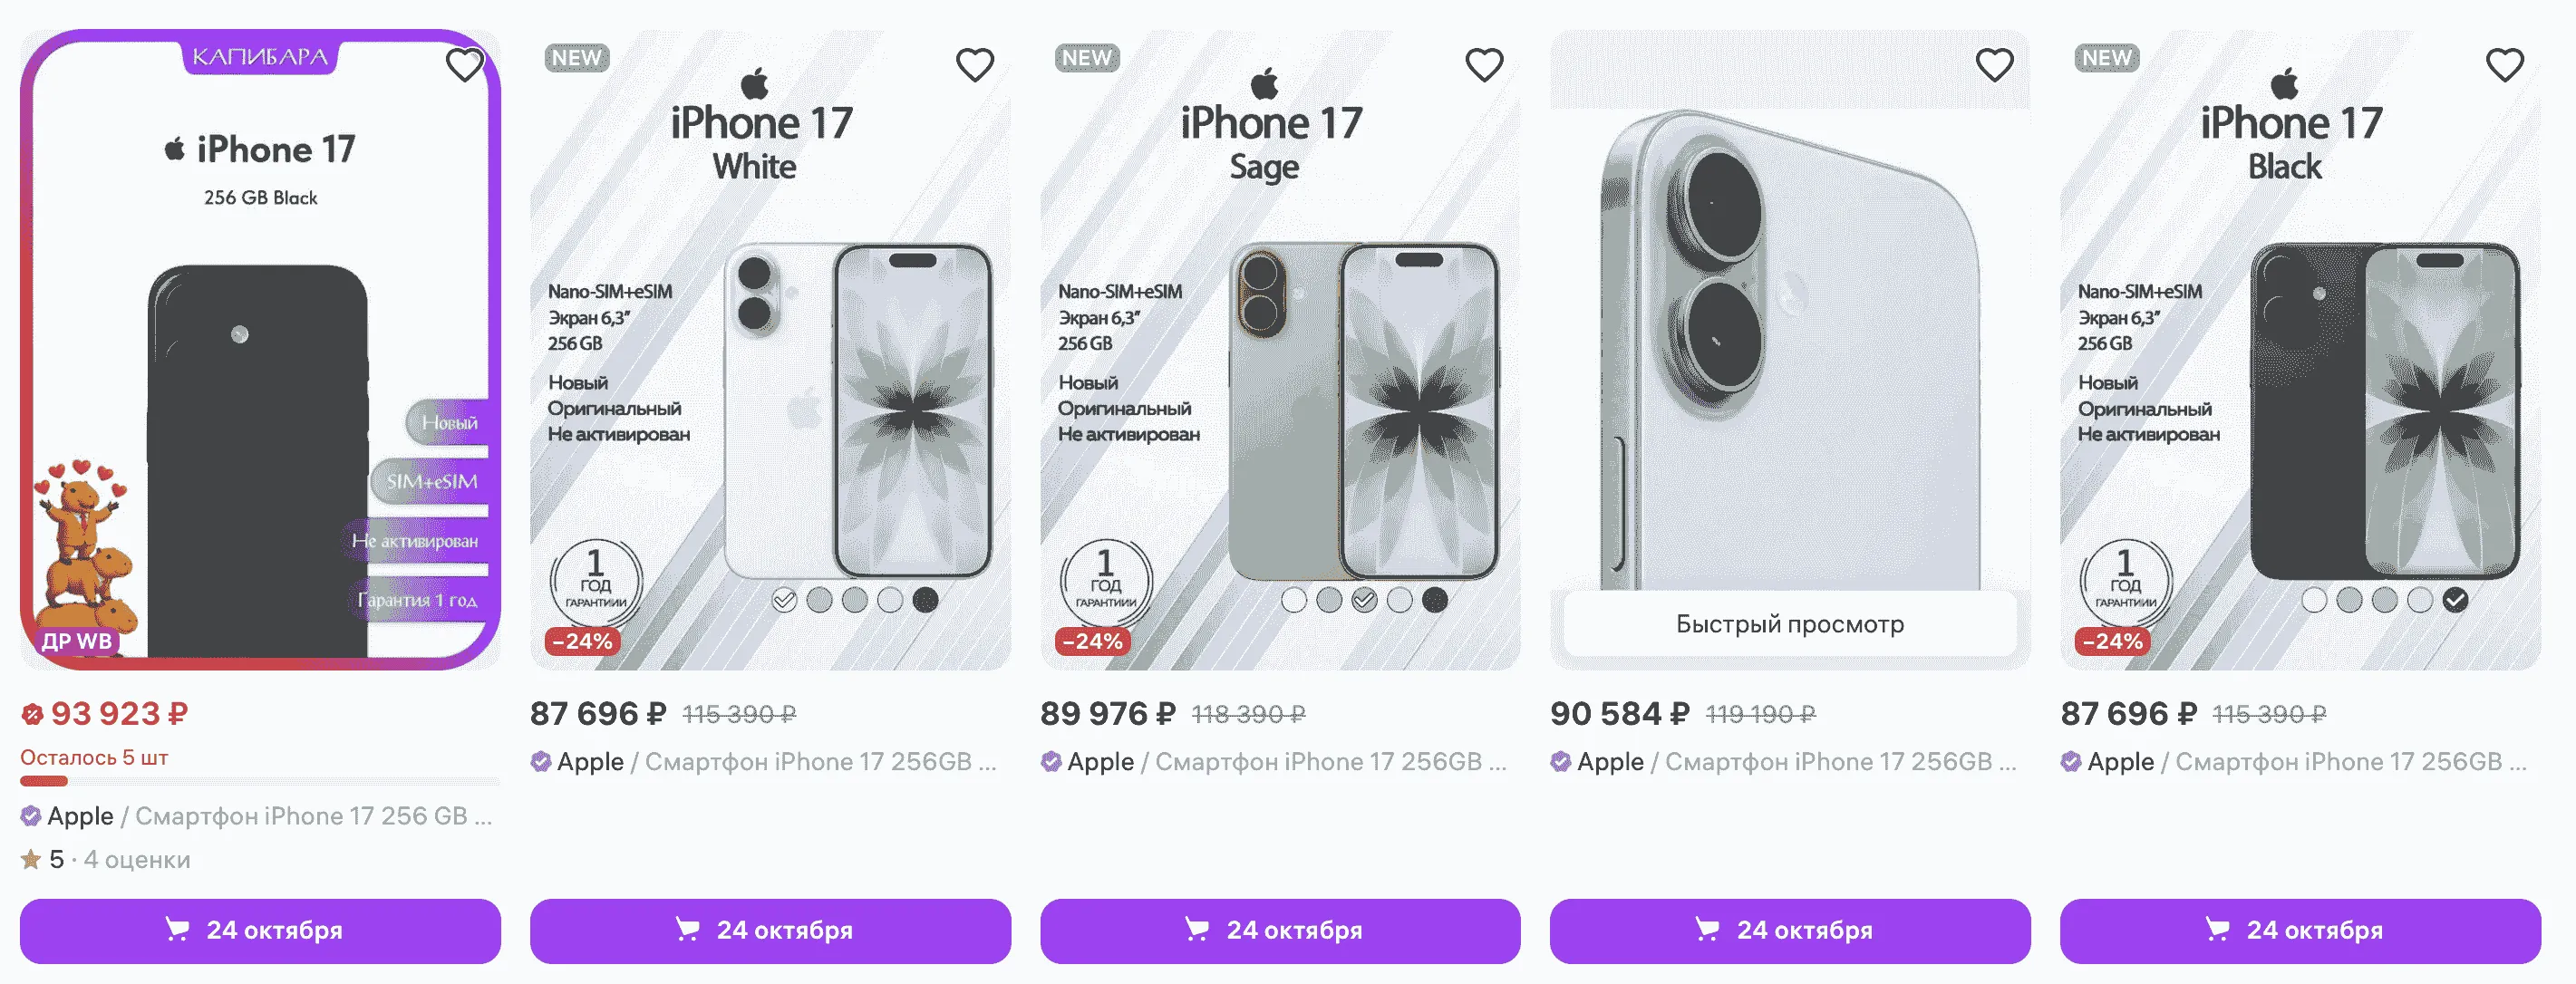
Task: Open iPhone 17 White product image
Action: pyautogui.click(x=770, y=350)
